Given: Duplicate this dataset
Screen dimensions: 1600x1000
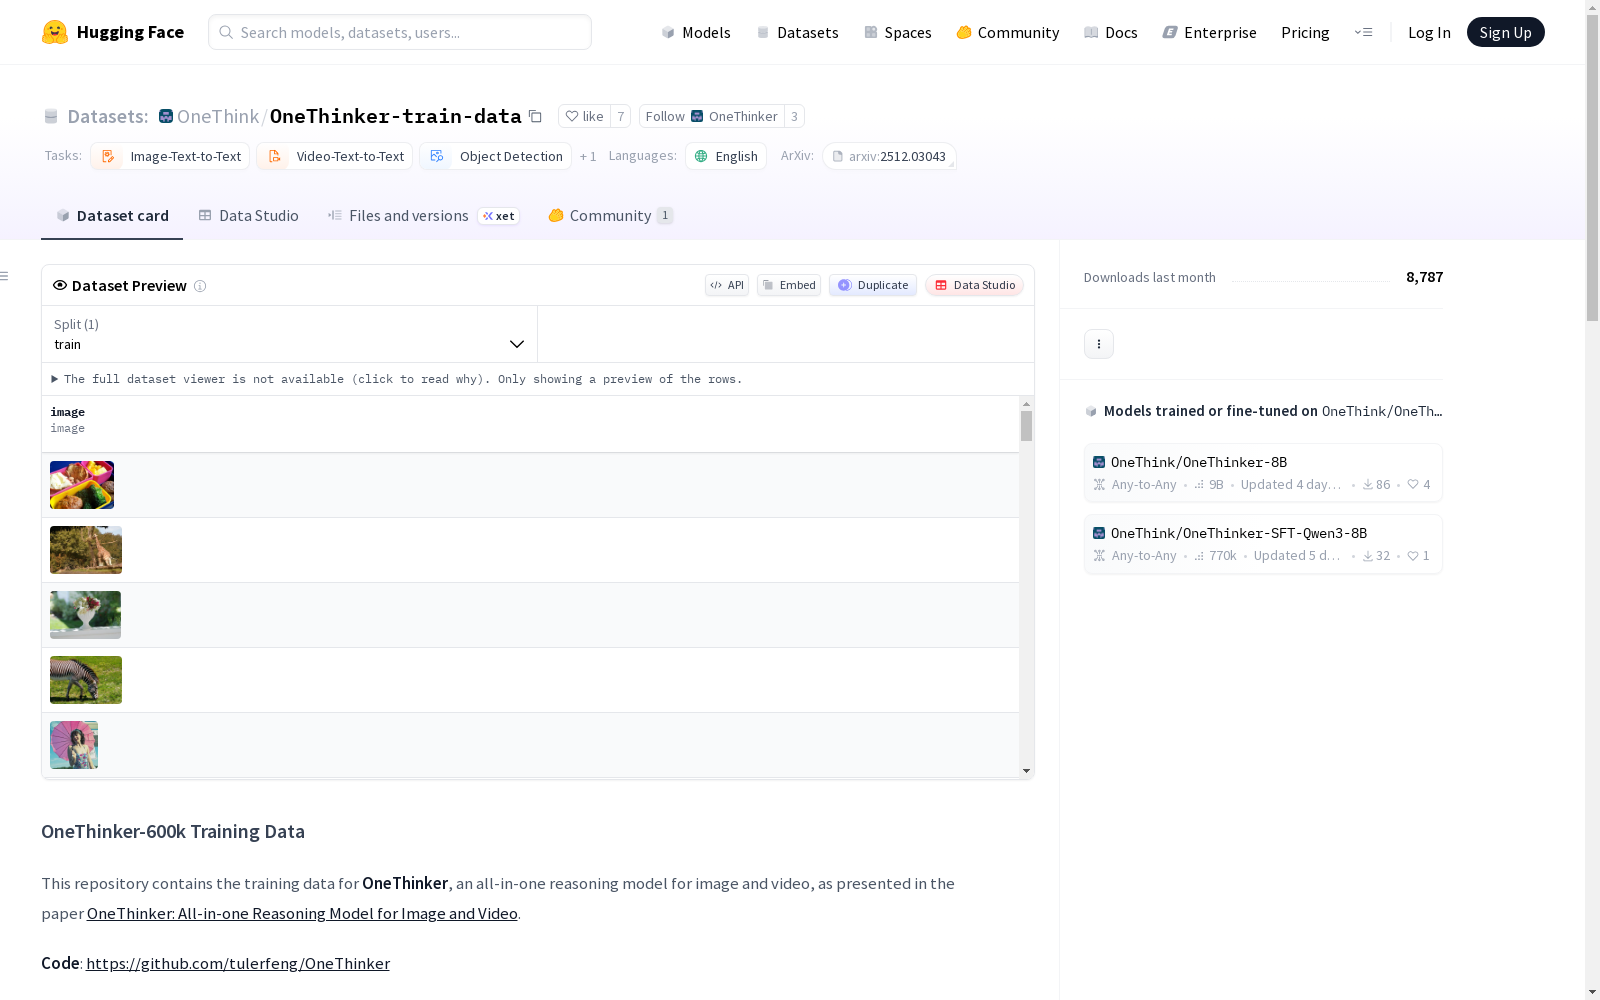Looking at the screenshot, I should point(873,285).
